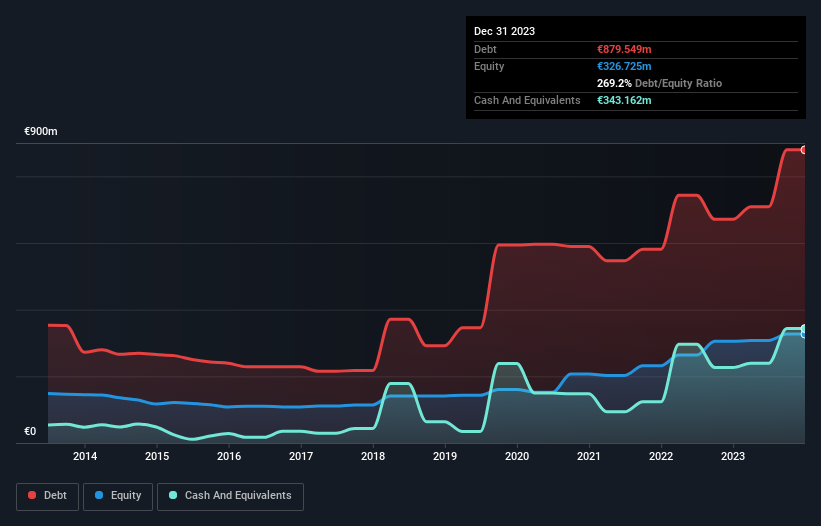Click the €900m y-axis label
This screenshot has width=821, height=526.
click(41, 131)
